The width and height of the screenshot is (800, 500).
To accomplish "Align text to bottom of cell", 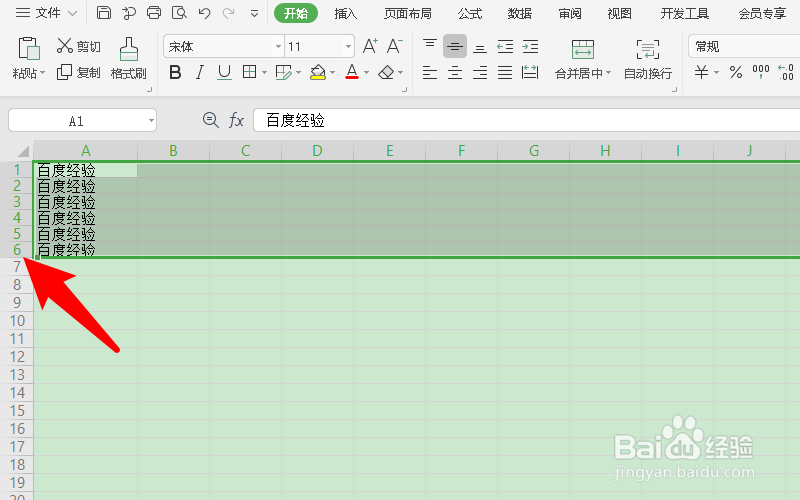I will 480,47.
